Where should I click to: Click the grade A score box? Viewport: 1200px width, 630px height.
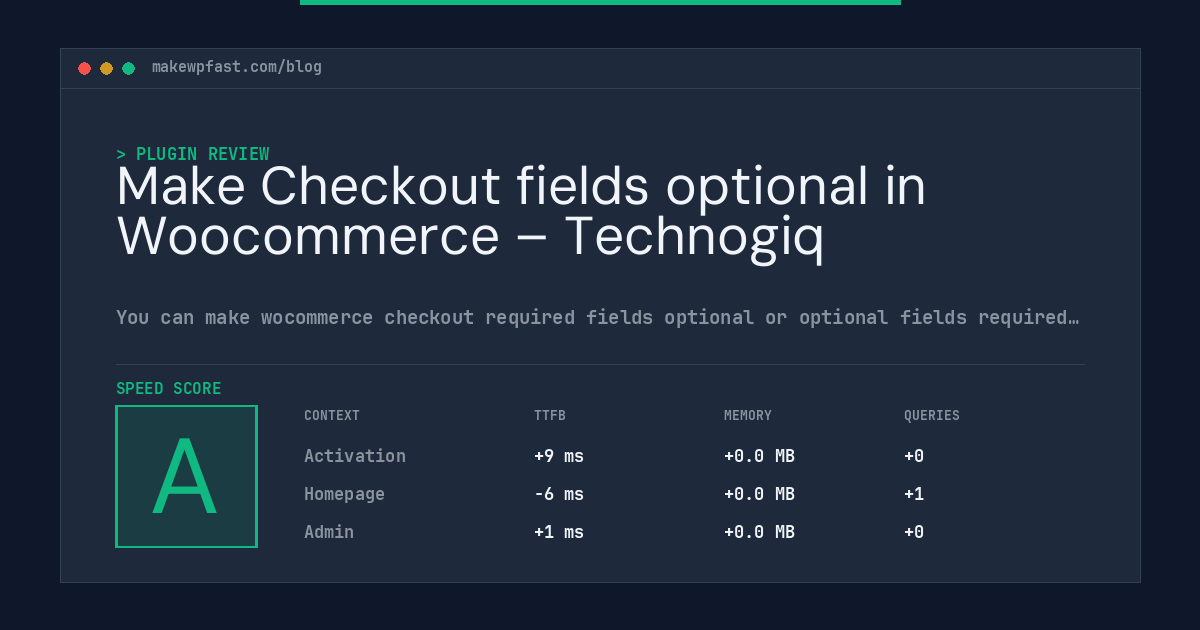click(186, 476)
